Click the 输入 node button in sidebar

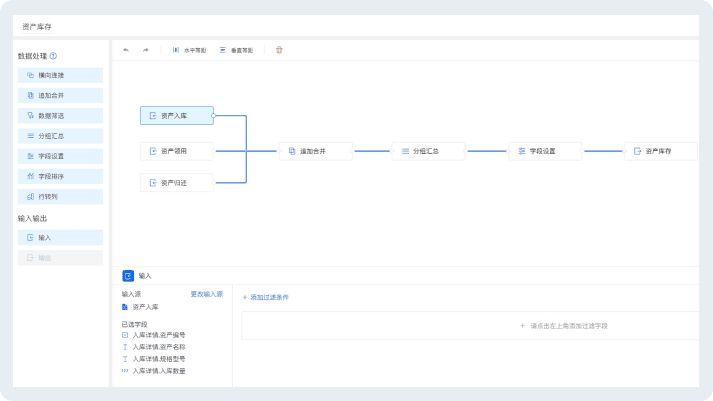pos(60,237)
